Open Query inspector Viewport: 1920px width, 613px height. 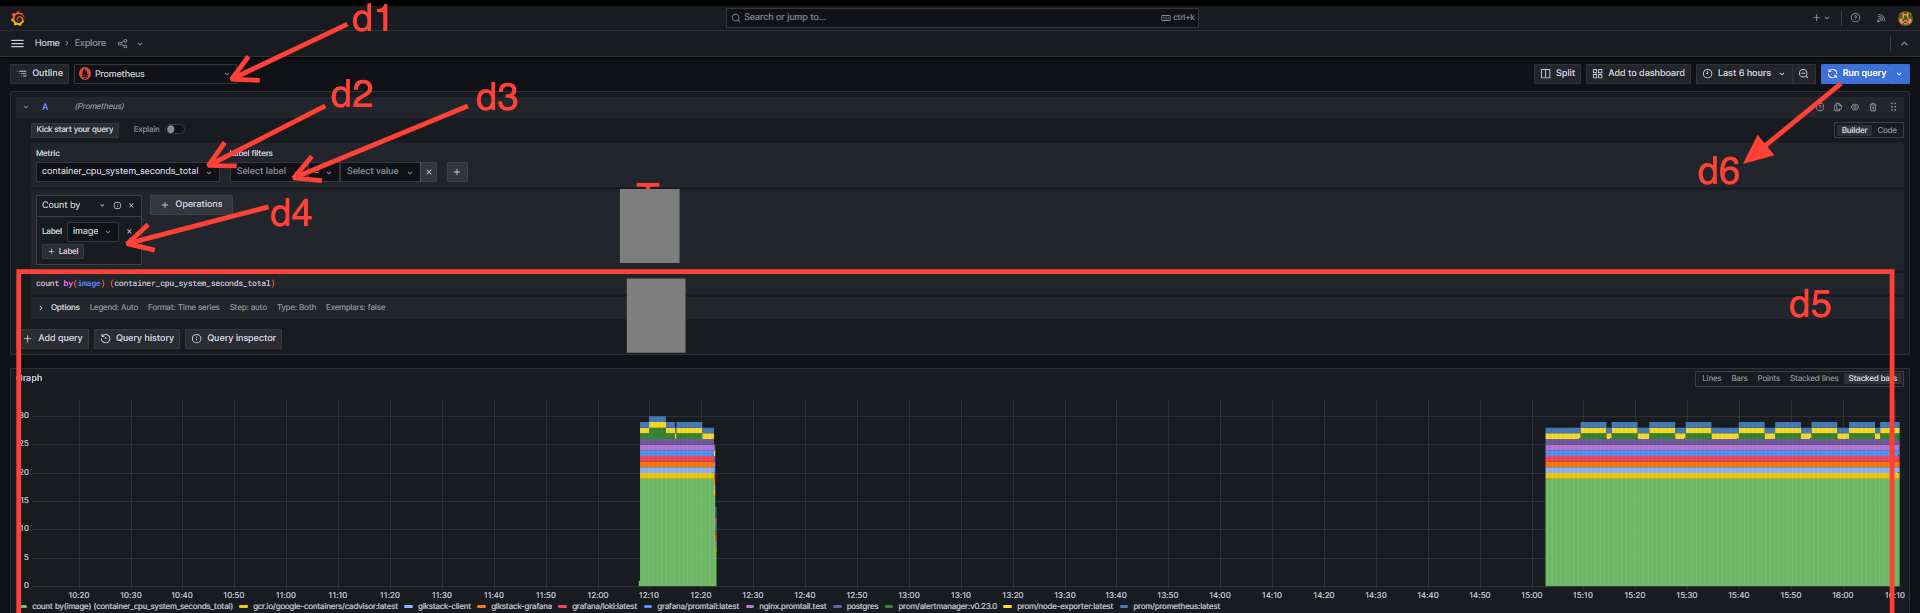234,339
